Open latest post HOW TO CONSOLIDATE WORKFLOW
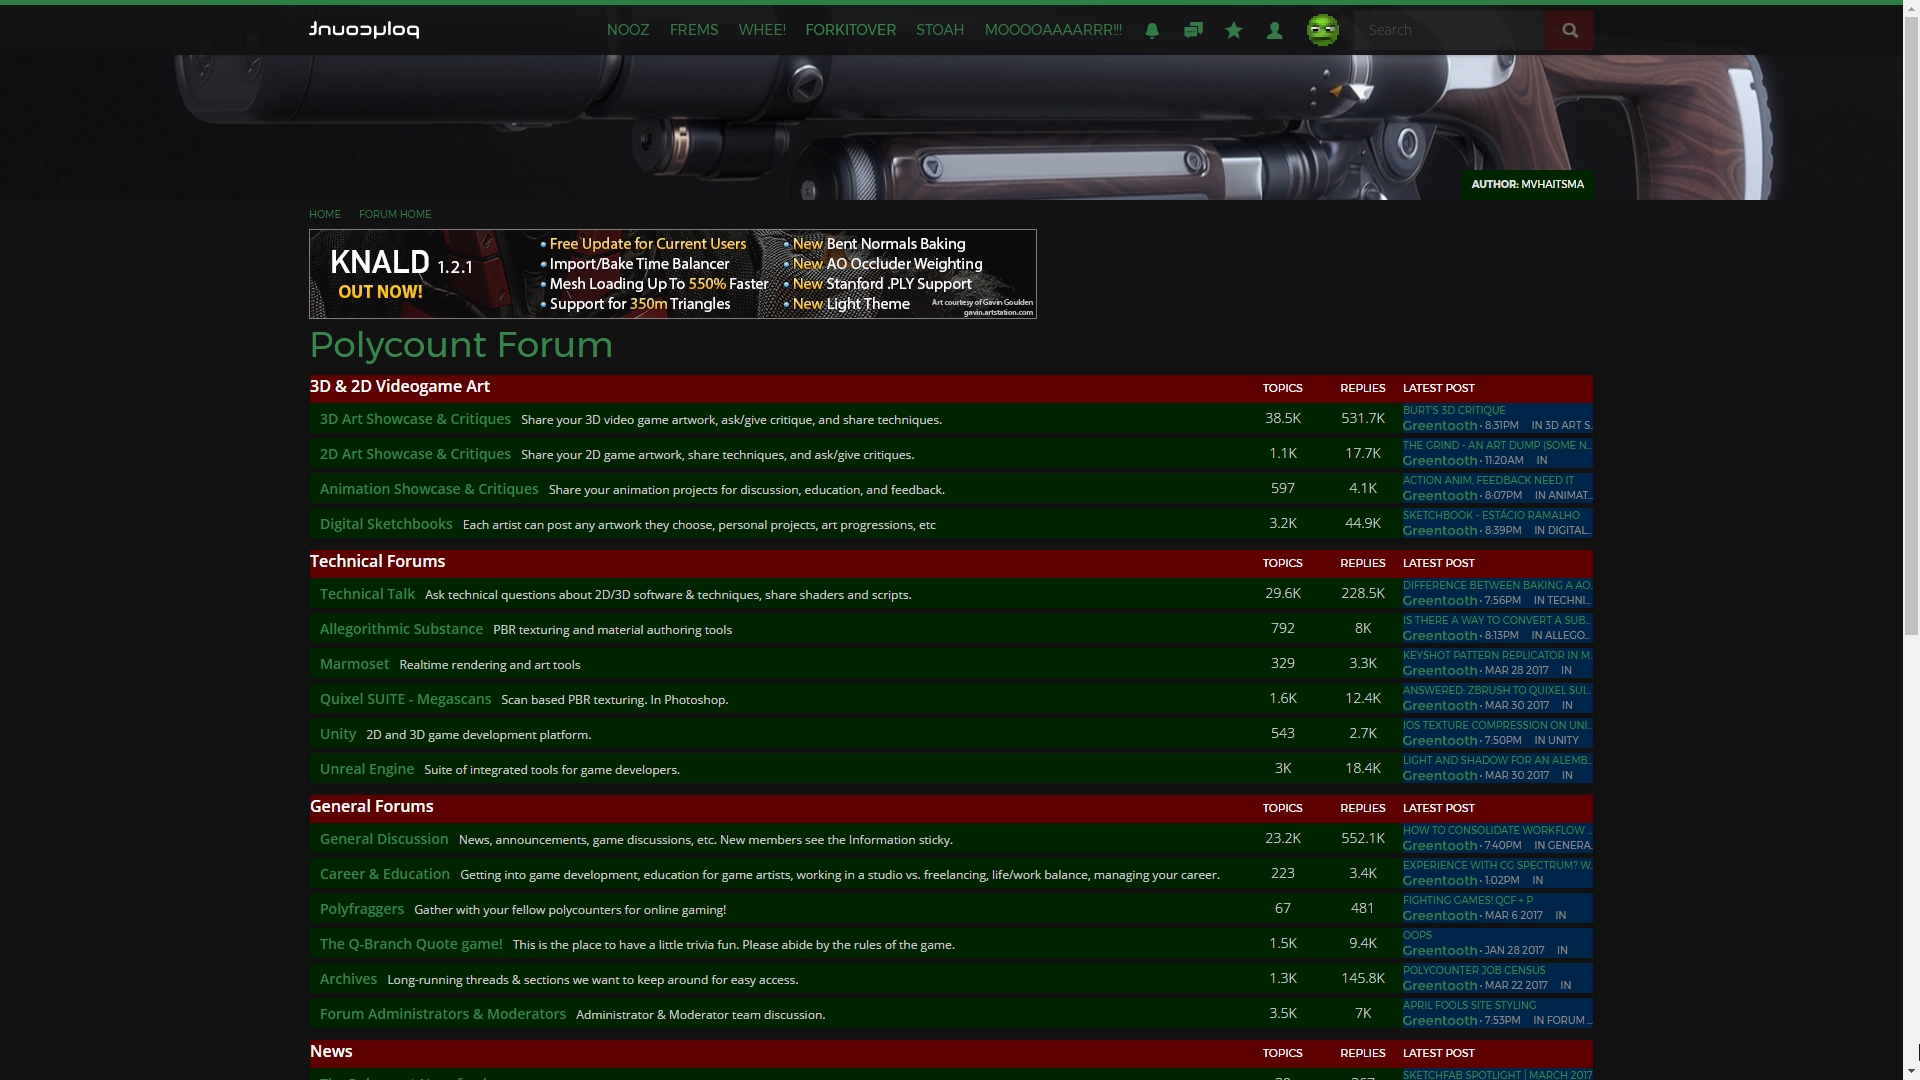This screenshot has height=1080, width=1920. [x=1497, y=831]
